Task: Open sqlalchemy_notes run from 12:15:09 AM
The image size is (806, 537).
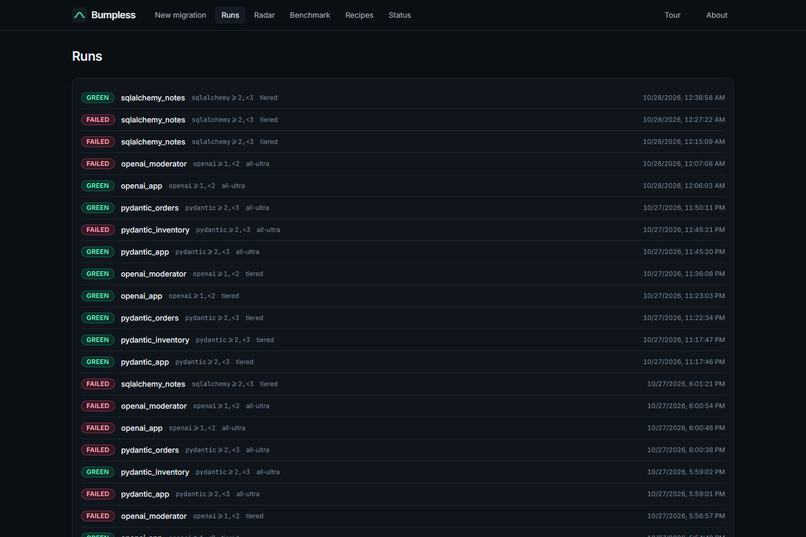Action: (403, 142)
